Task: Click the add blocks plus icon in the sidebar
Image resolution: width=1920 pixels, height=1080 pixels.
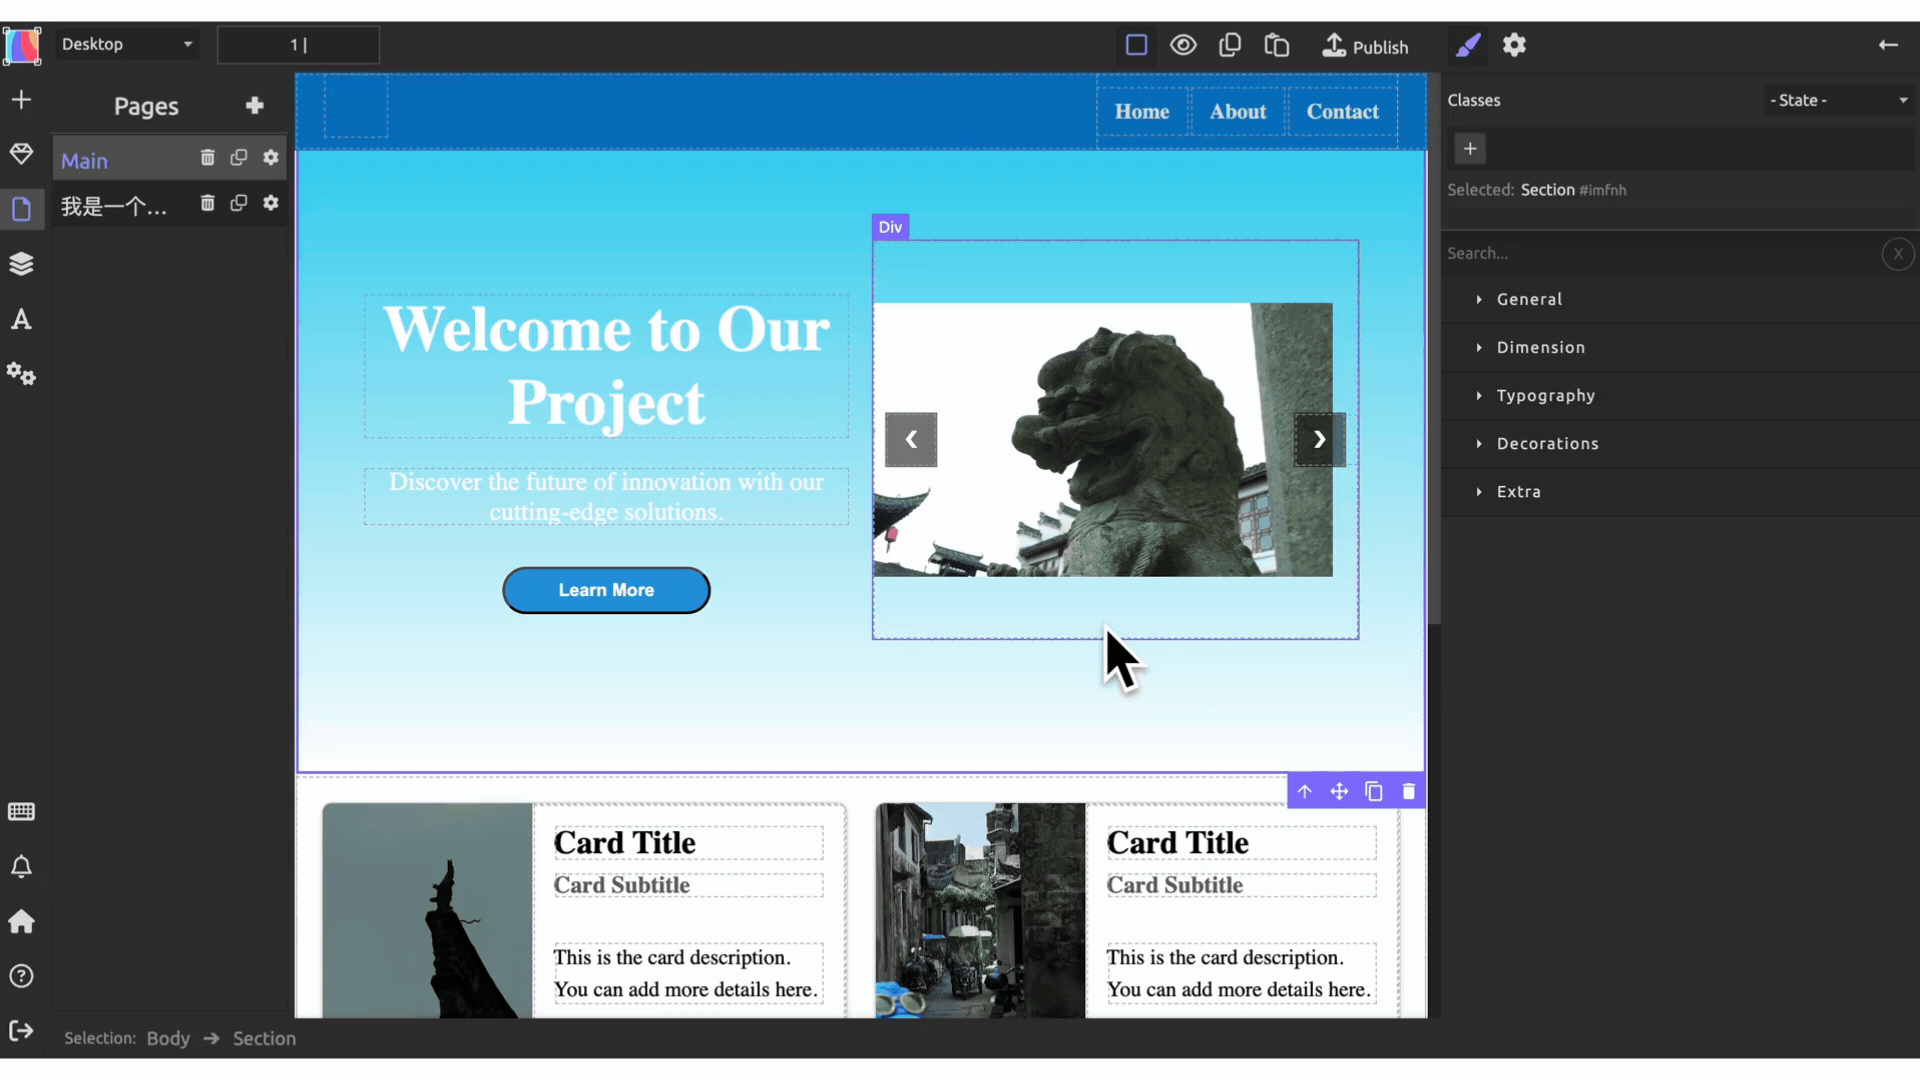Action: click(21, 100)
